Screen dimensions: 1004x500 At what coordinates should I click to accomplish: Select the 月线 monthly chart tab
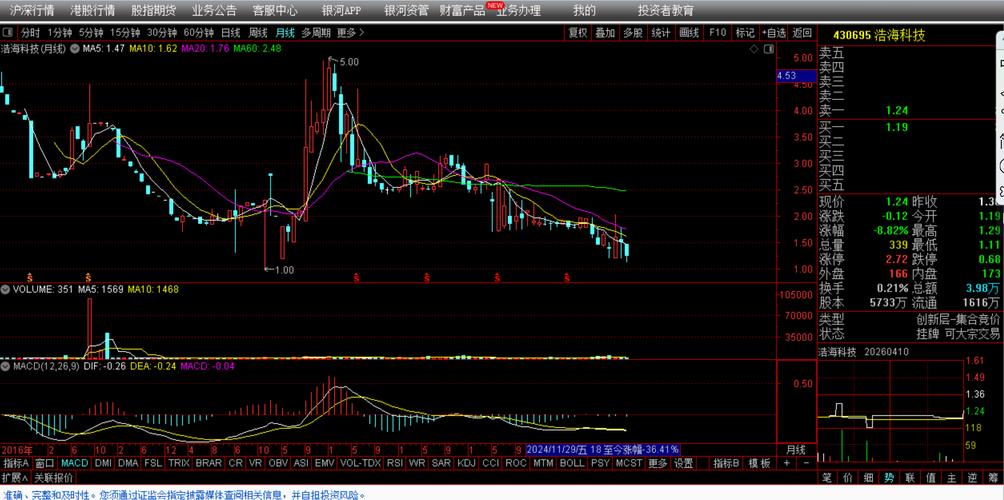285,32
